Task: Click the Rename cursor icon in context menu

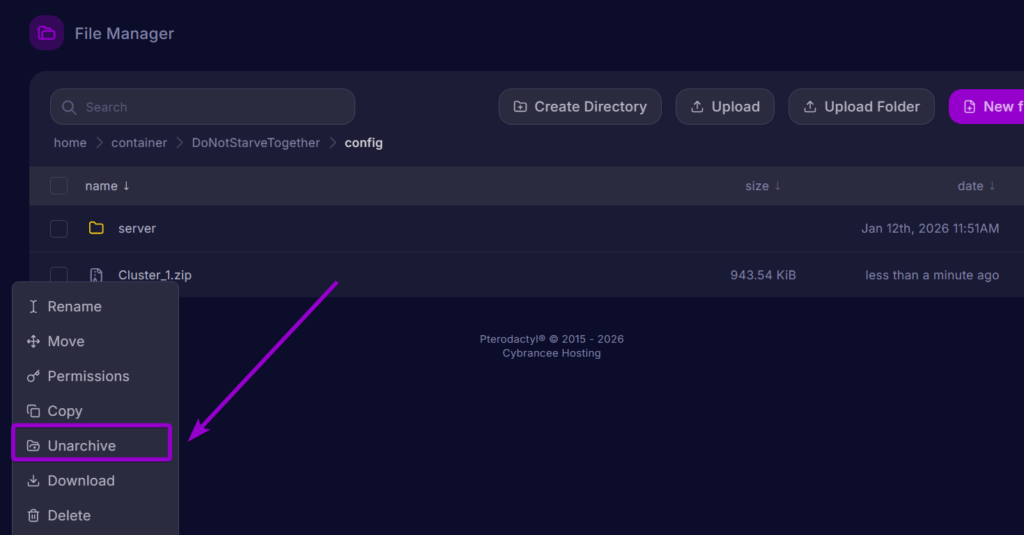Action: pyautogui.click(x=33, y=307)
